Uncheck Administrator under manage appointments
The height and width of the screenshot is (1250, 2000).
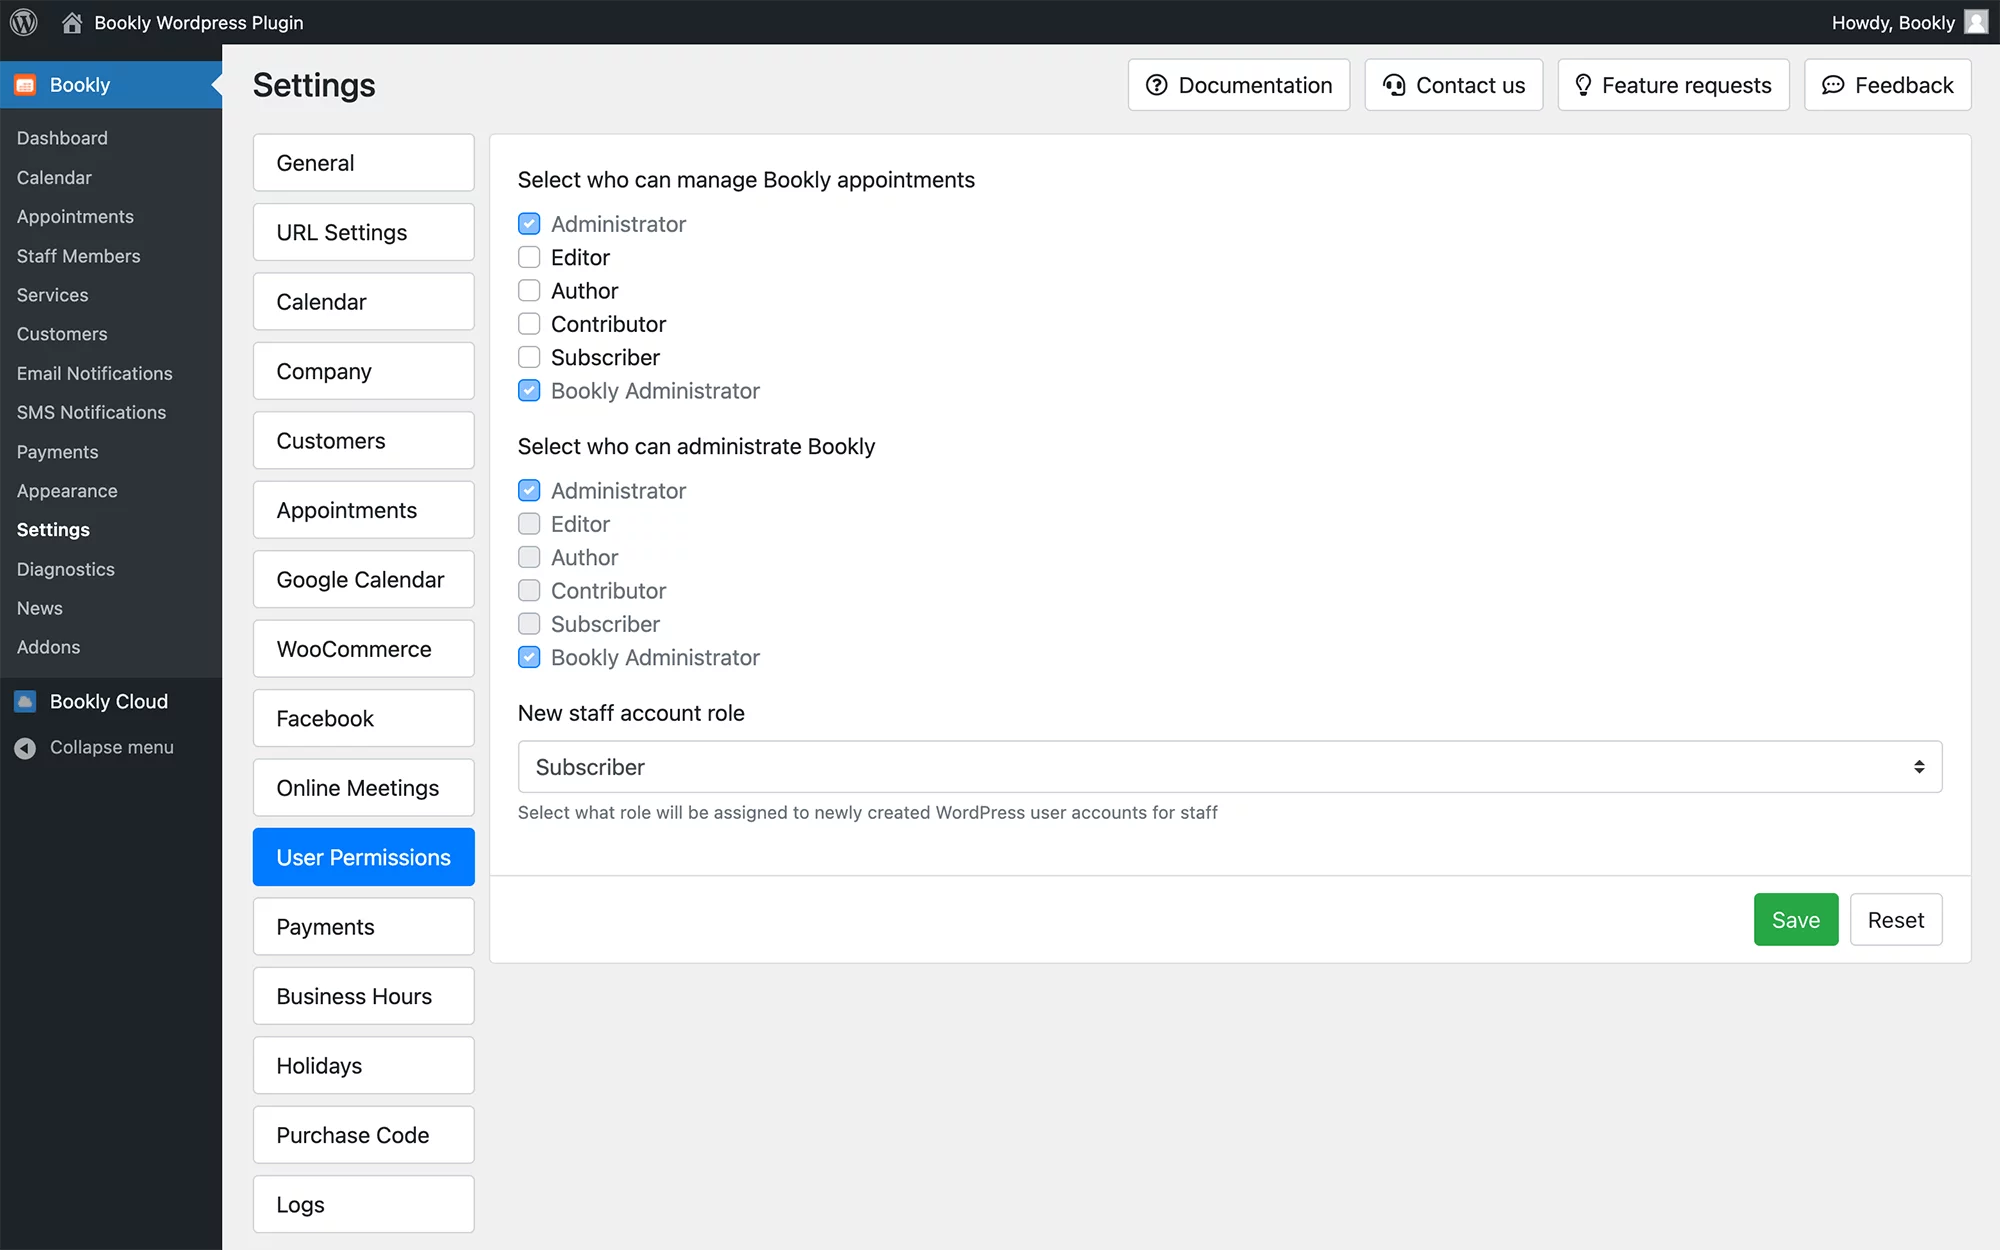pos(529,224)
